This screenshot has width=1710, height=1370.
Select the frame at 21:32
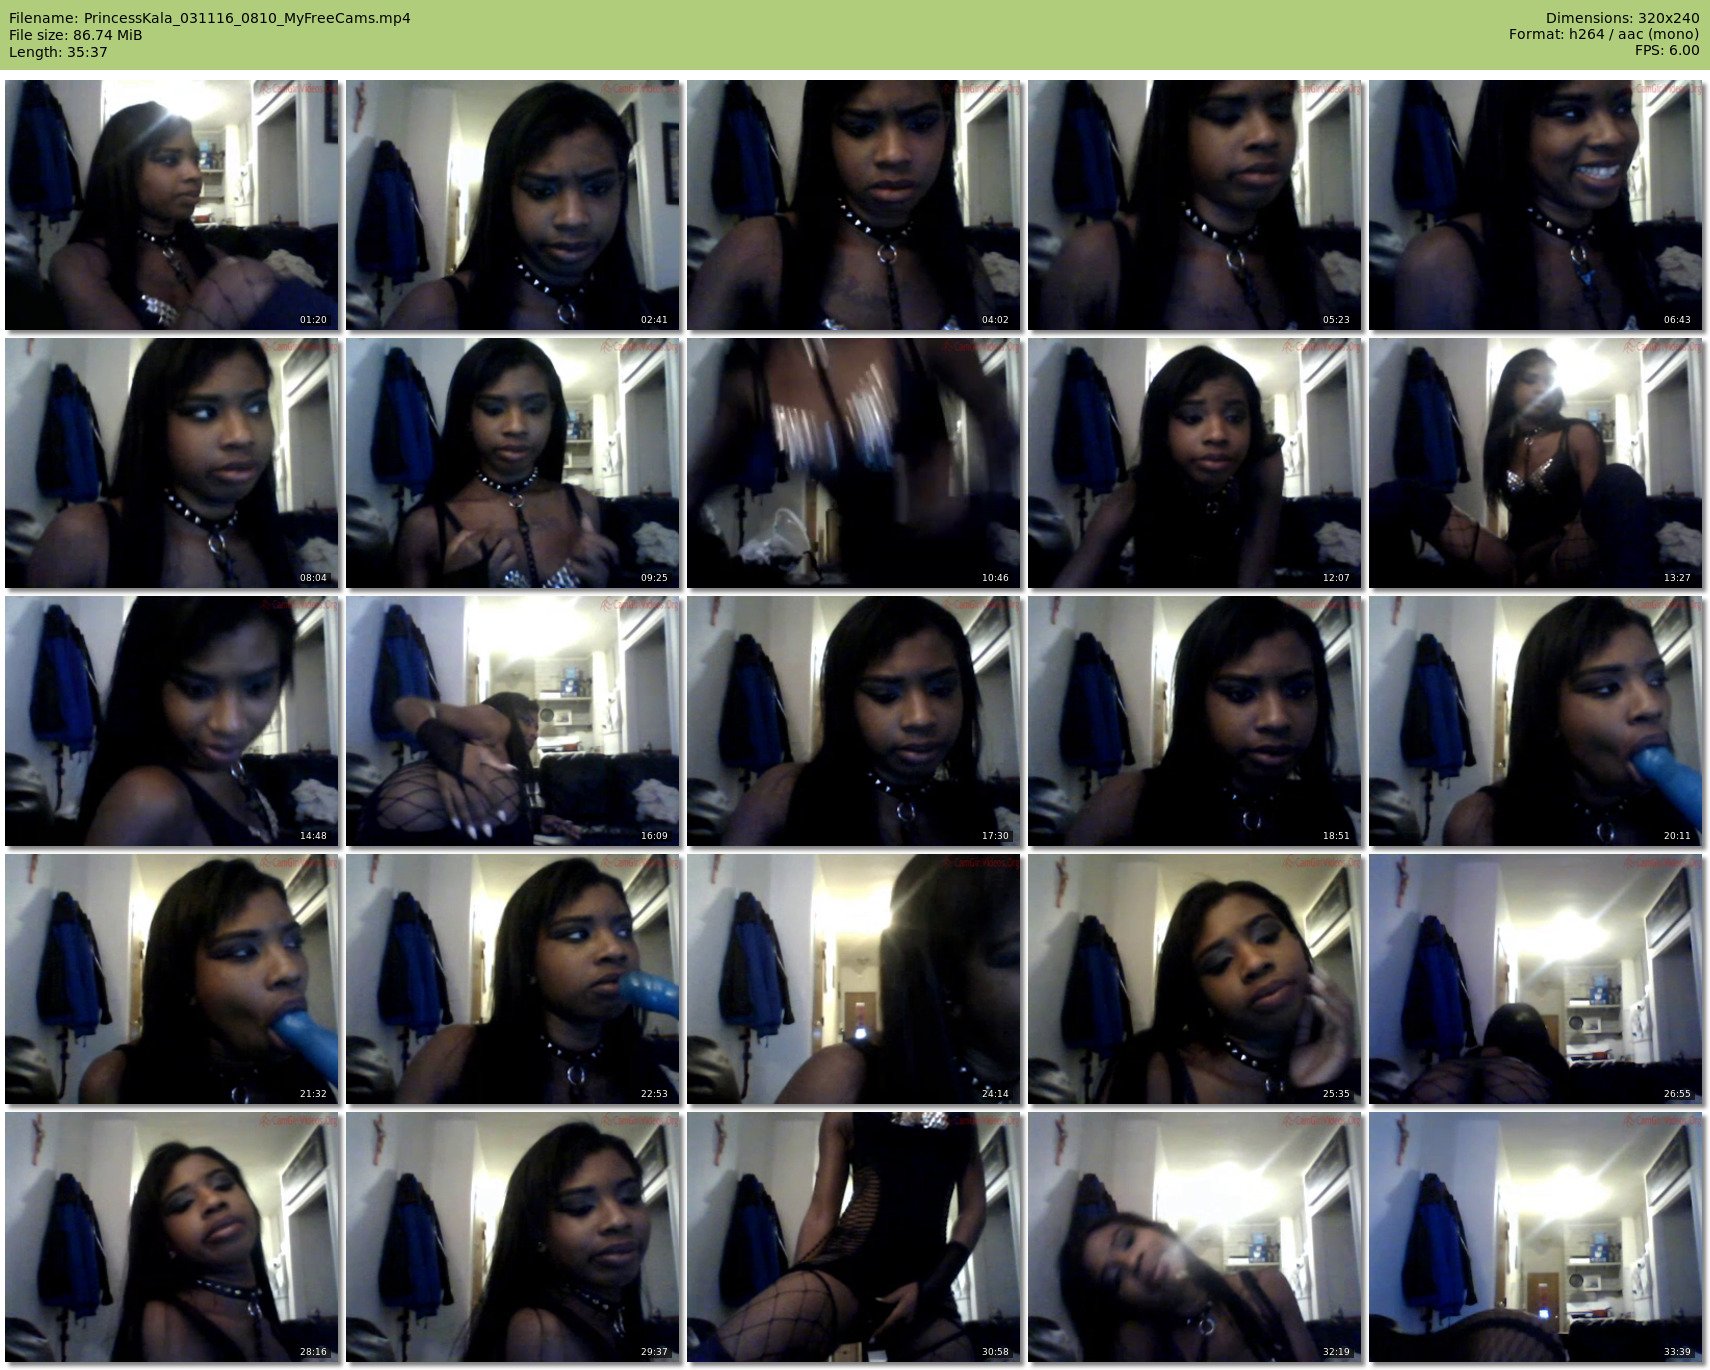[172, 979]
